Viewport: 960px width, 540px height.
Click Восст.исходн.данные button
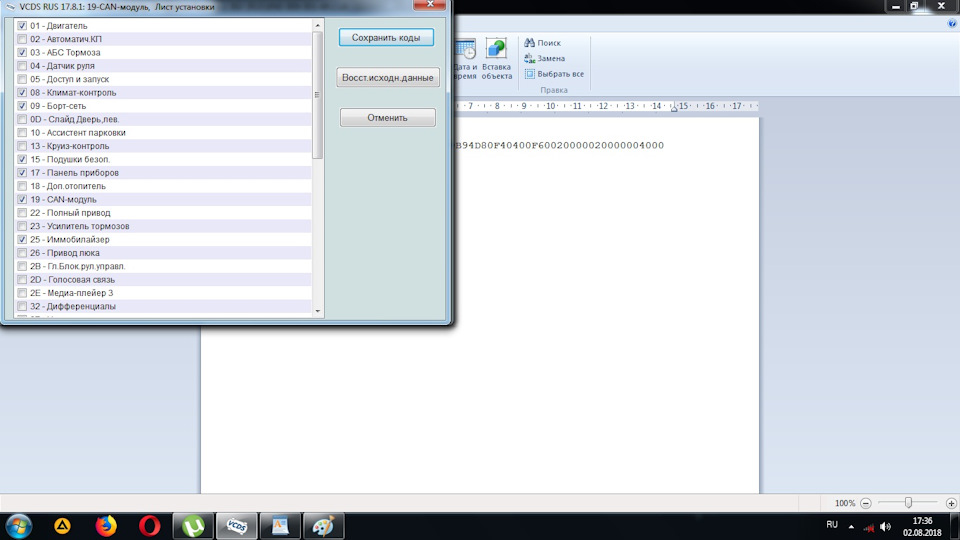coord(388,78)
